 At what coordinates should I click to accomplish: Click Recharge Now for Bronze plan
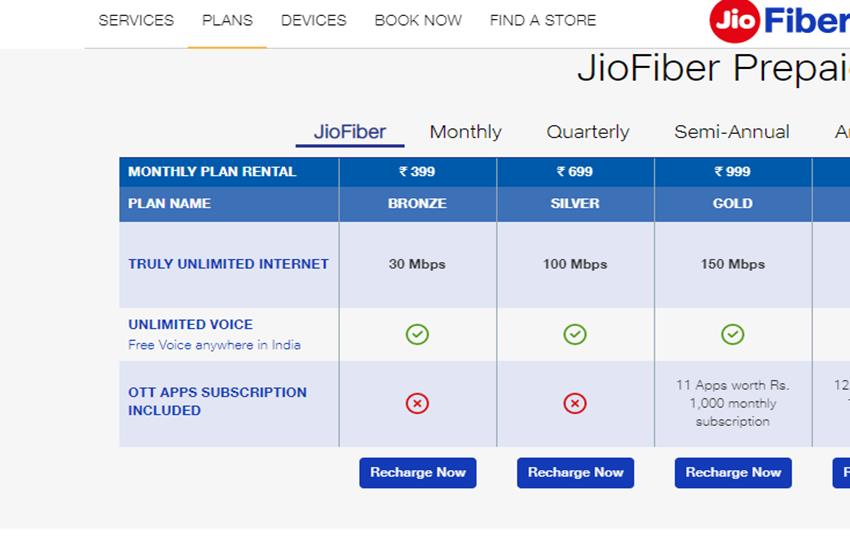click(x=417, y=473)
